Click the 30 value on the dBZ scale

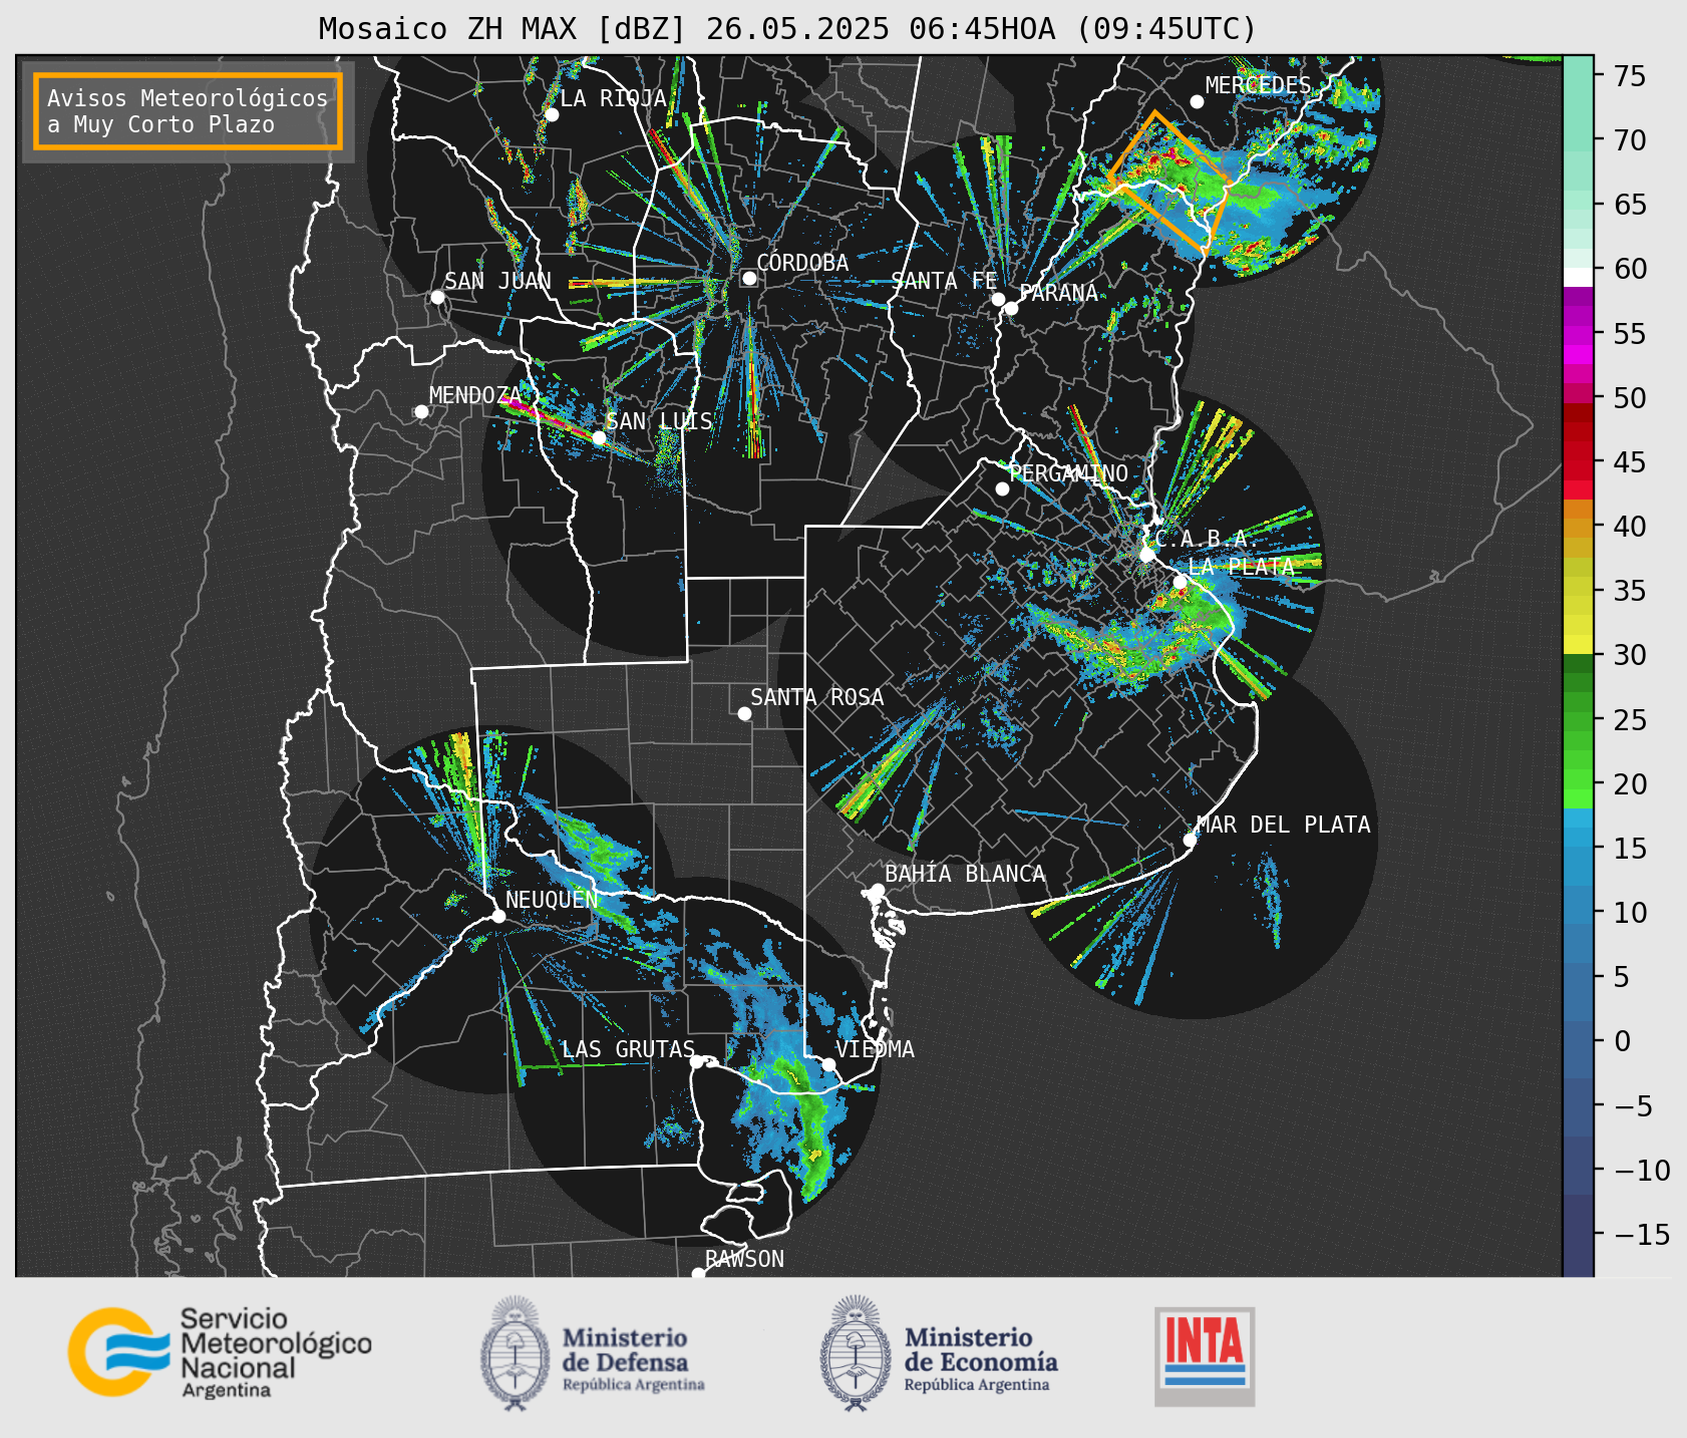click(x=1630, y=655)
